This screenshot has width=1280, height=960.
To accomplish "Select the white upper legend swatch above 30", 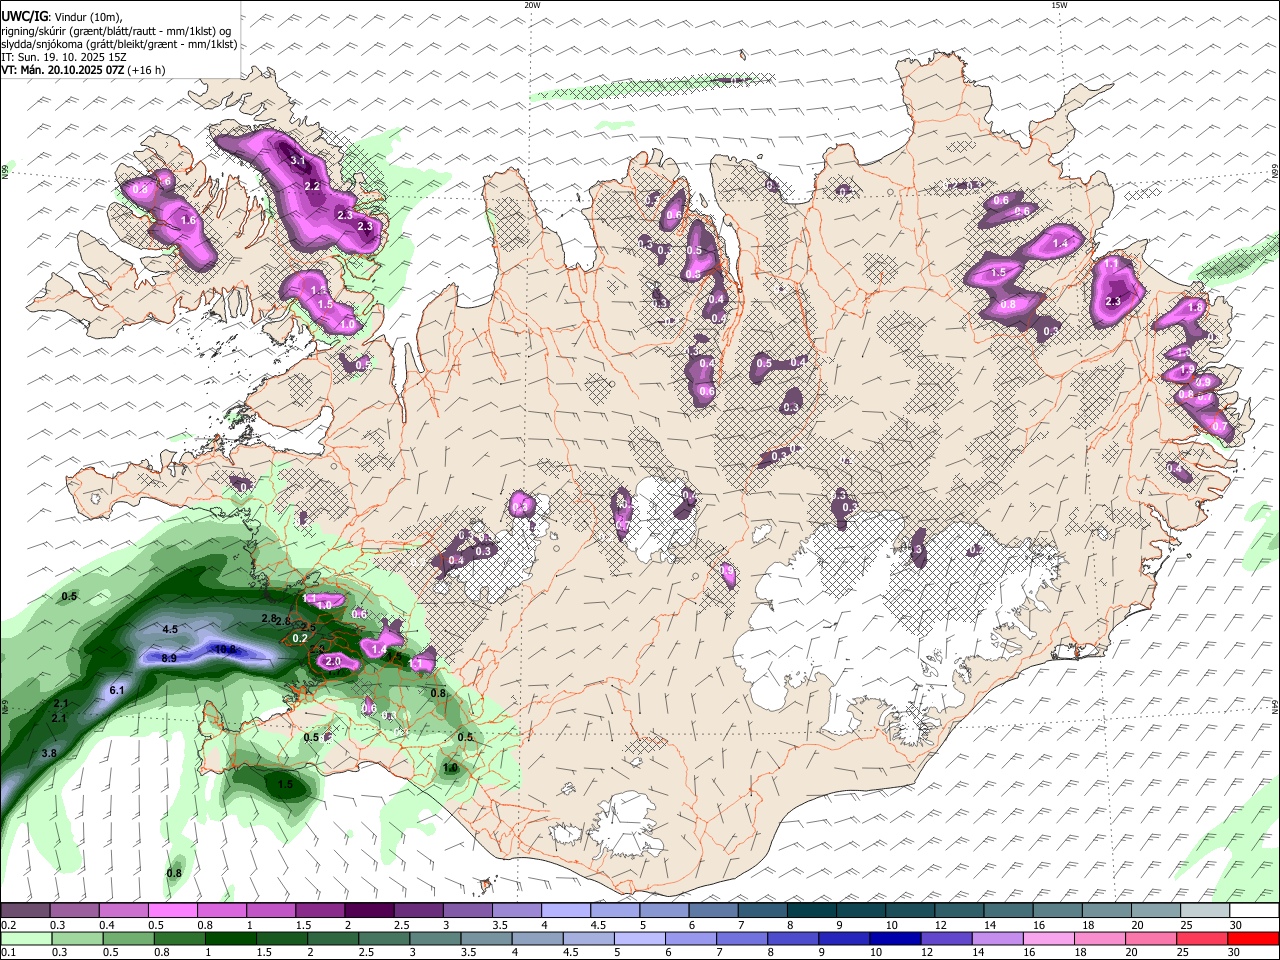I will 1254,911.
